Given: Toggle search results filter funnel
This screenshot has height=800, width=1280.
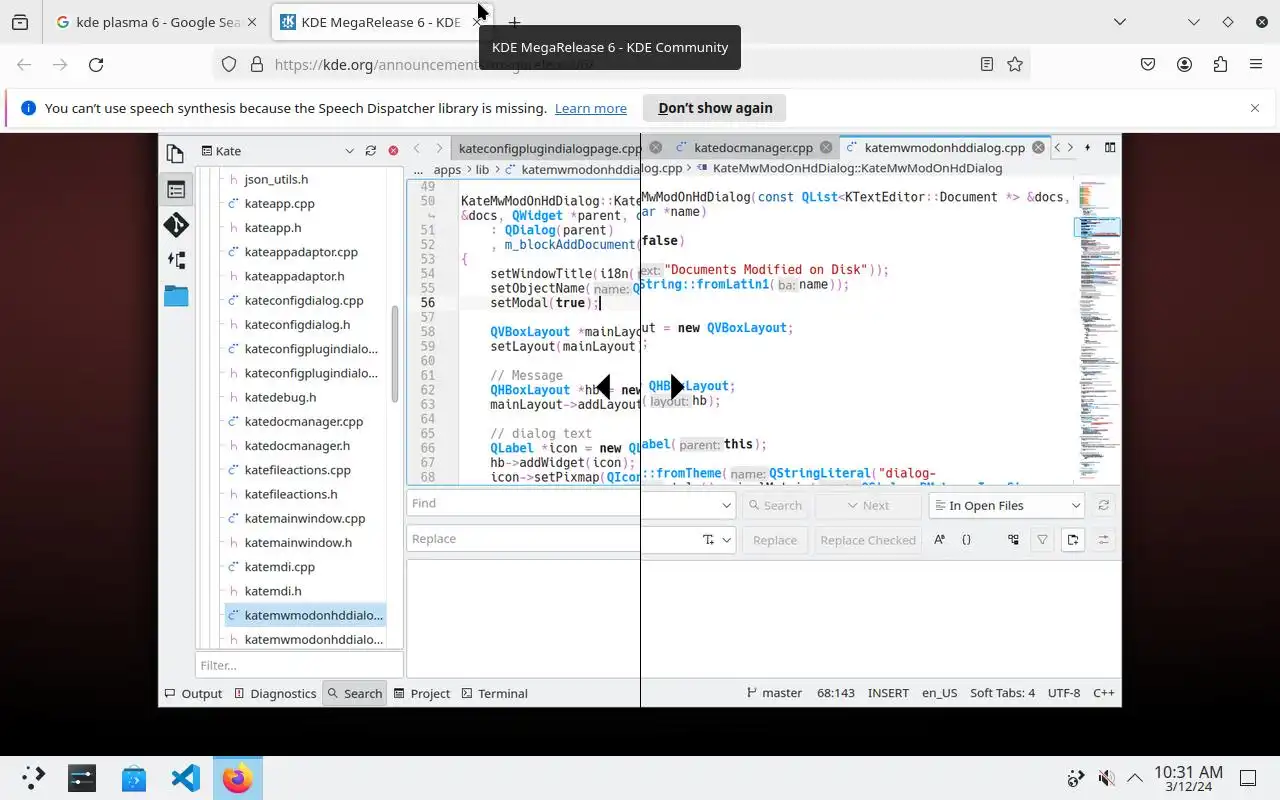Looking at the screenshot, I should pos(1042,540).
